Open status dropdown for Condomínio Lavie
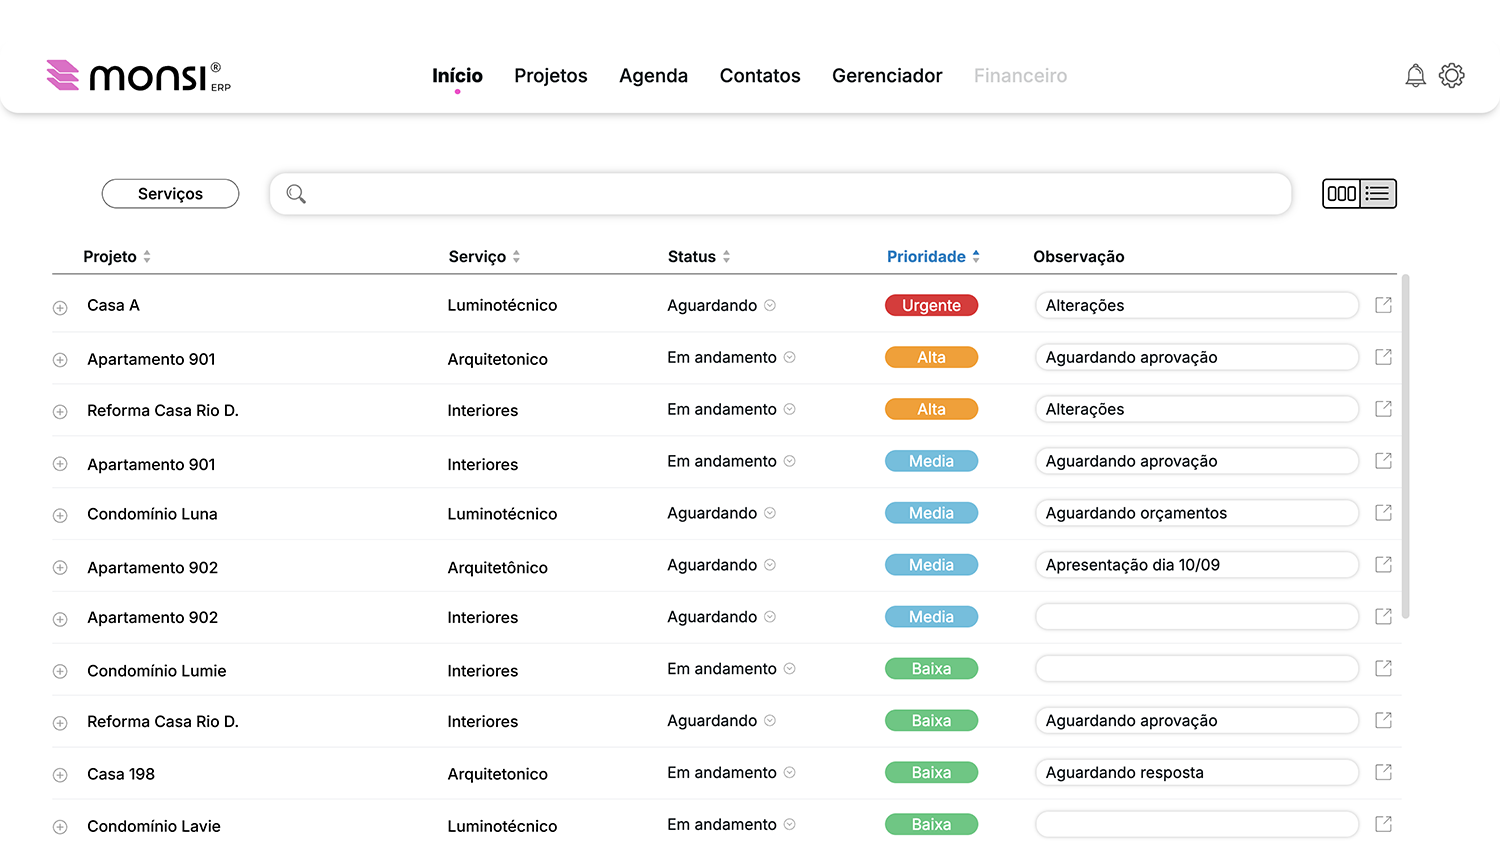 pyautogui.click(x=789, y=825)
